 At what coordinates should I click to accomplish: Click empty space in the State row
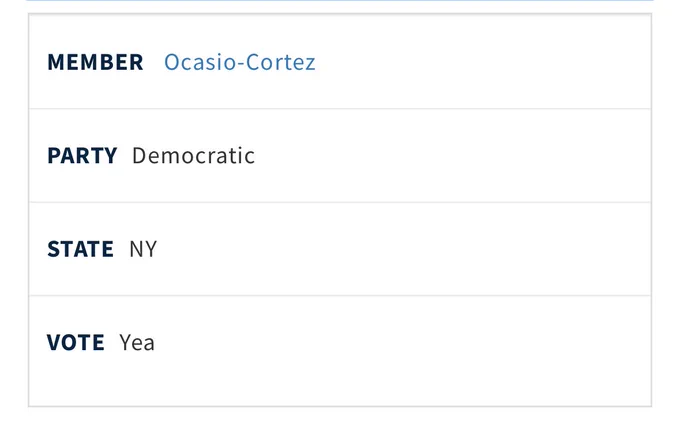tap(403, 249)
